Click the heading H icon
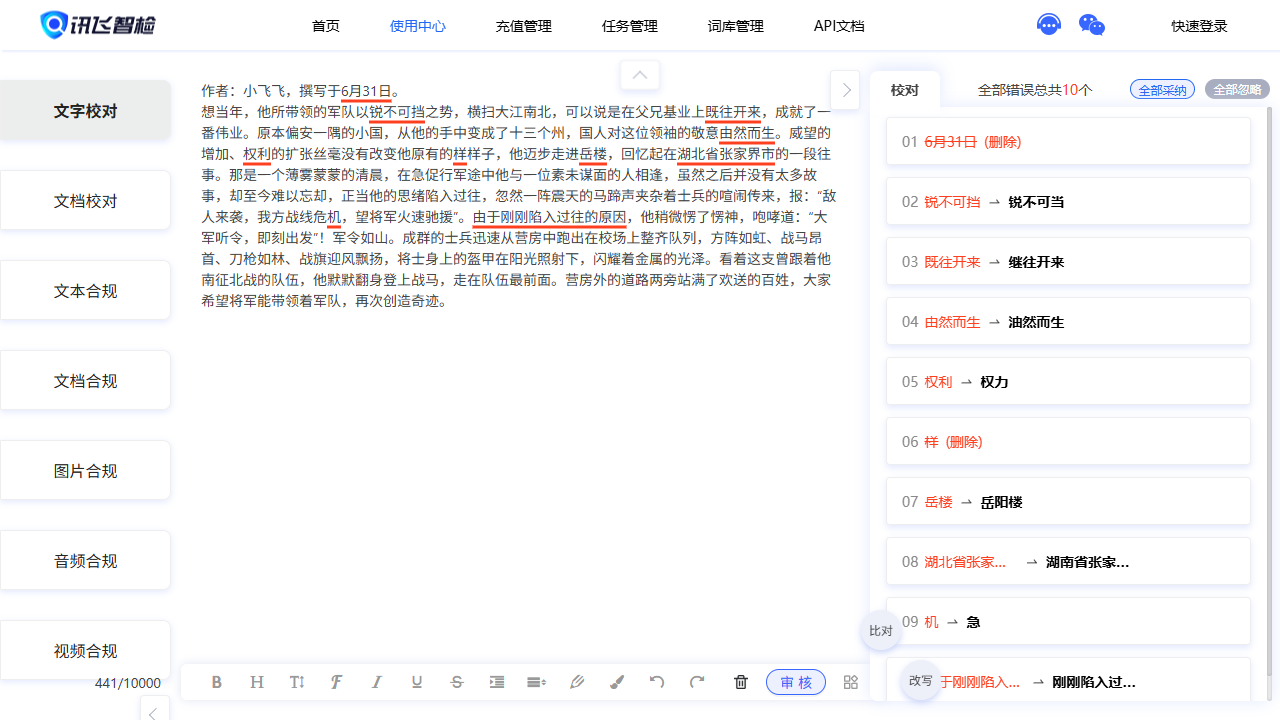The image size is (1280, 720). [x=257, y=682]
